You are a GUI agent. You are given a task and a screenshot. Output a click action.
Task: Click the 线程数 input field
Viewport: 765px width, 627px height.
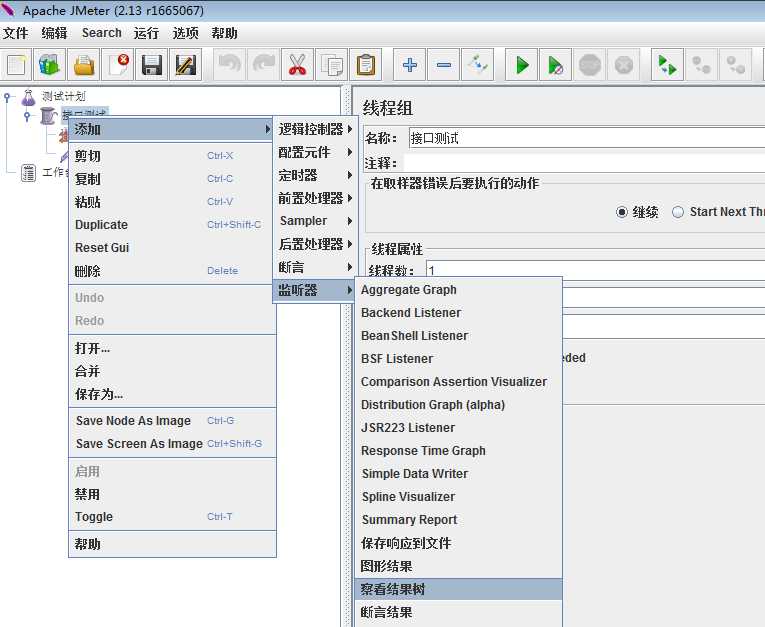pyautogui.click(x=595, y=270)
